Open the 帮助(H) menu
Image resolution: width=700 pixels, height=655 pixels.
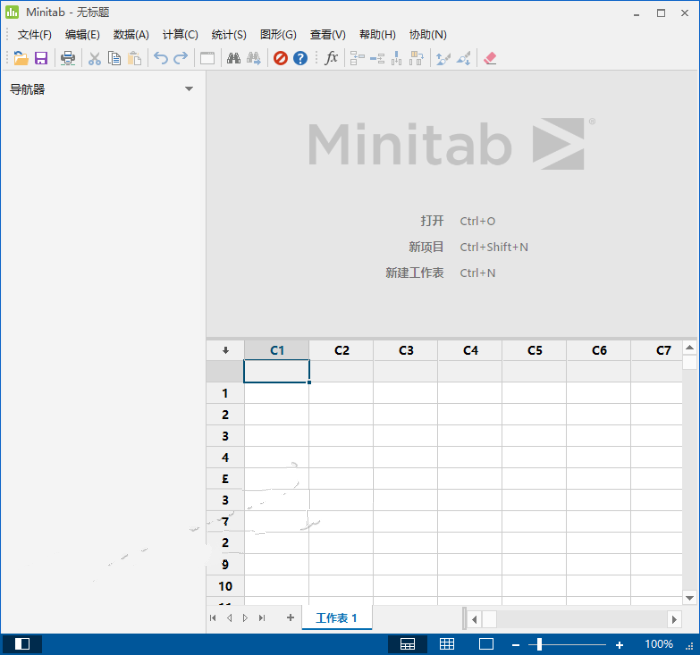pyautogui.click(x=377, y=34)
